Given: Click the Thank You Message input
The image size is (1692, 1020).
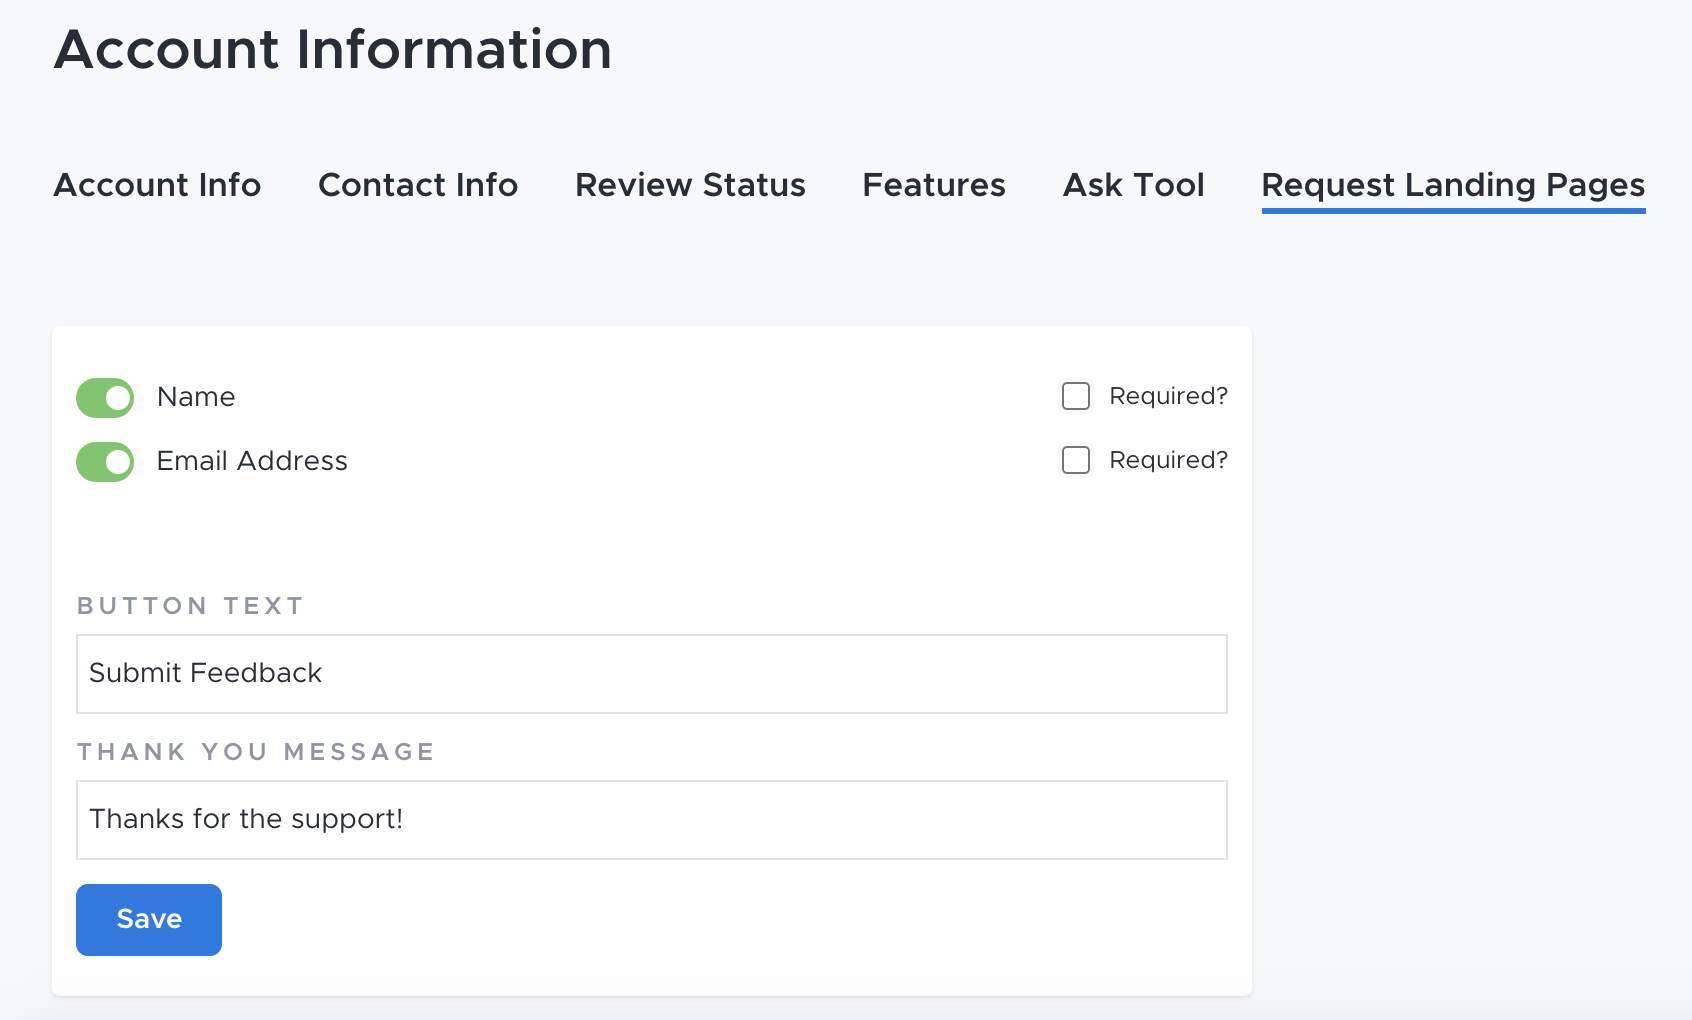Looking at the screenshot, I should tap(651, 819).
